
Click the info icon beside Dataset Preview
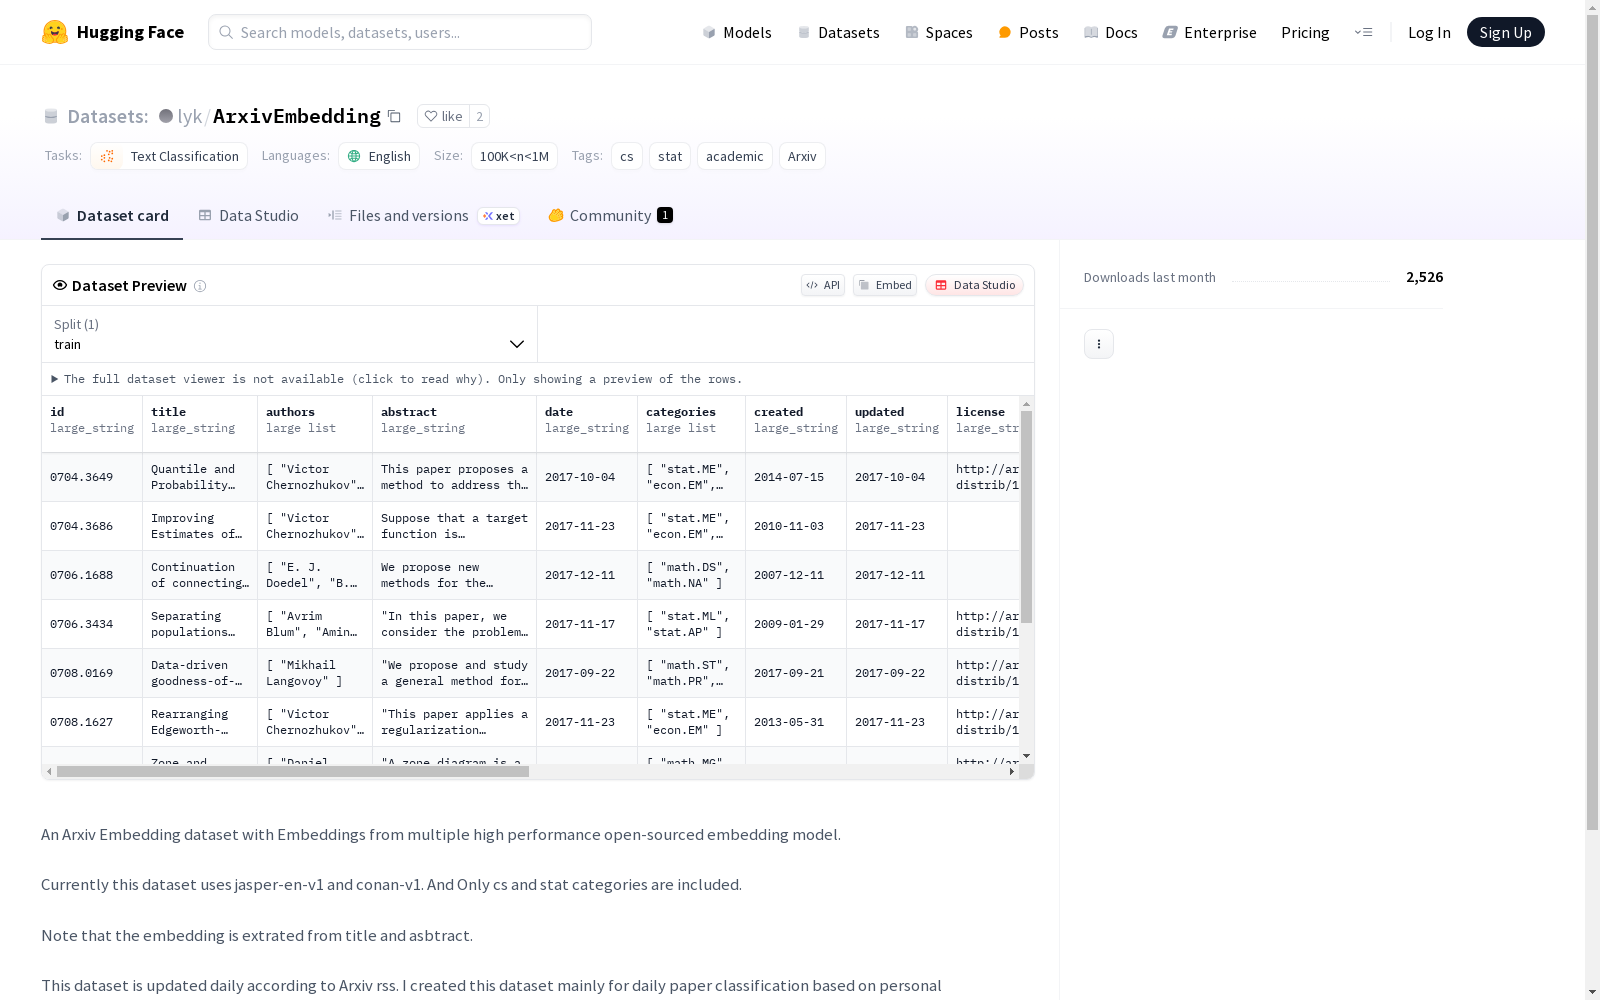pos(200,286)
